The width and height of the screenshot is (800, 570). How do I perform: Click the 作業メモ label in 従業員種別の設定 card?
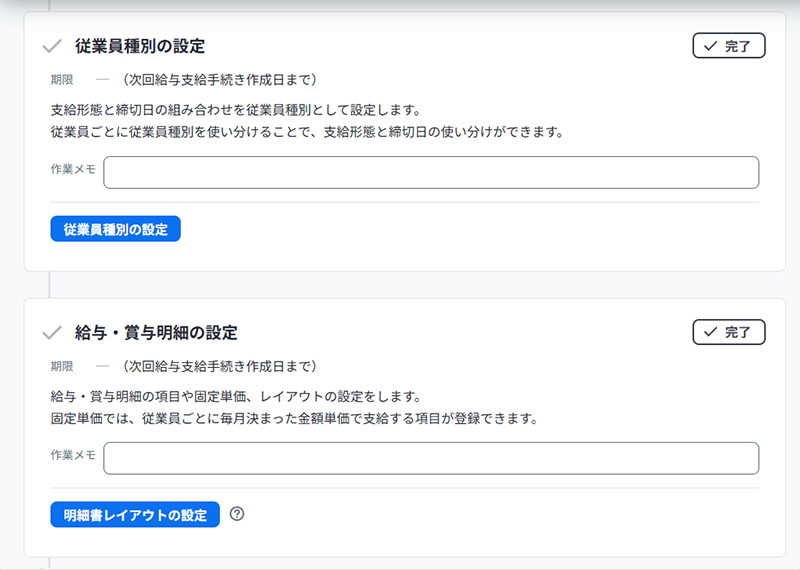(x=73, y=169)
